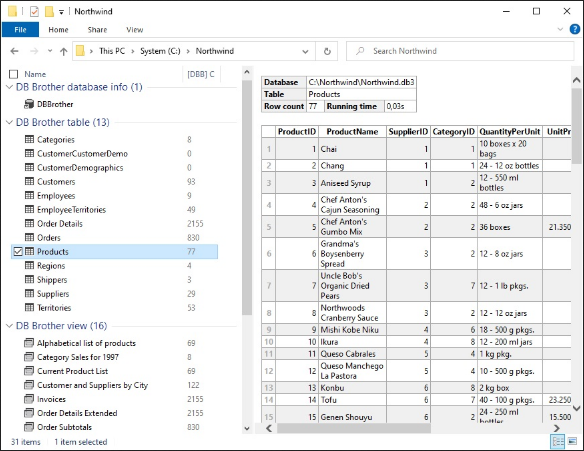
Task: Open the address bar history dropdown
Action: tap(305, 51)
